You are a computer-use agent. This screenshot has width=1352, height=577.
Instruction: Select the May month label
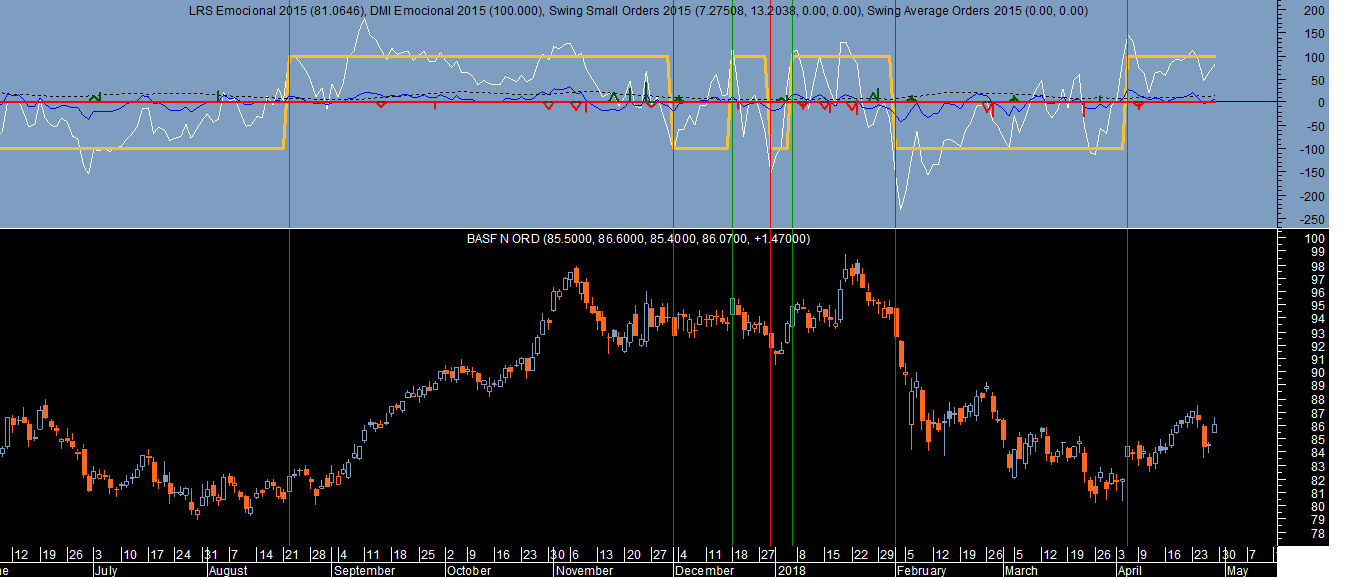[x=1236, y=570]
